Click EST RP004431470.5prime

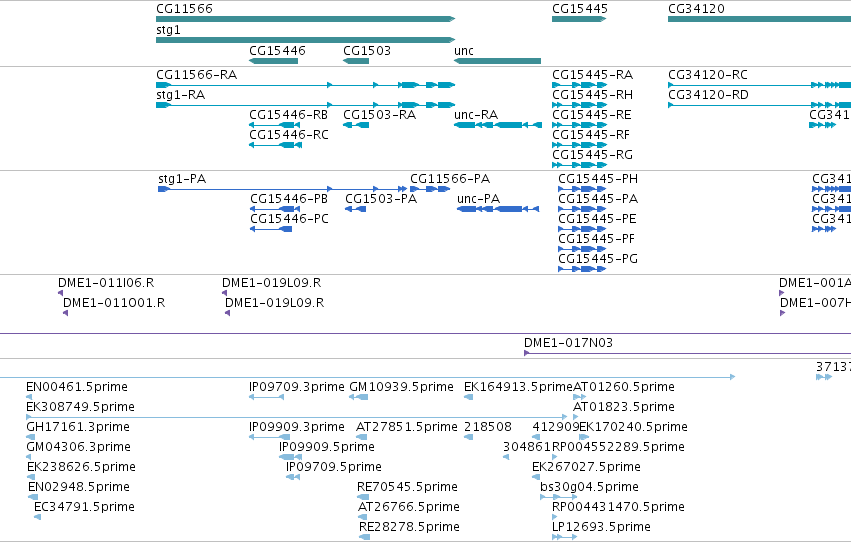619,507
